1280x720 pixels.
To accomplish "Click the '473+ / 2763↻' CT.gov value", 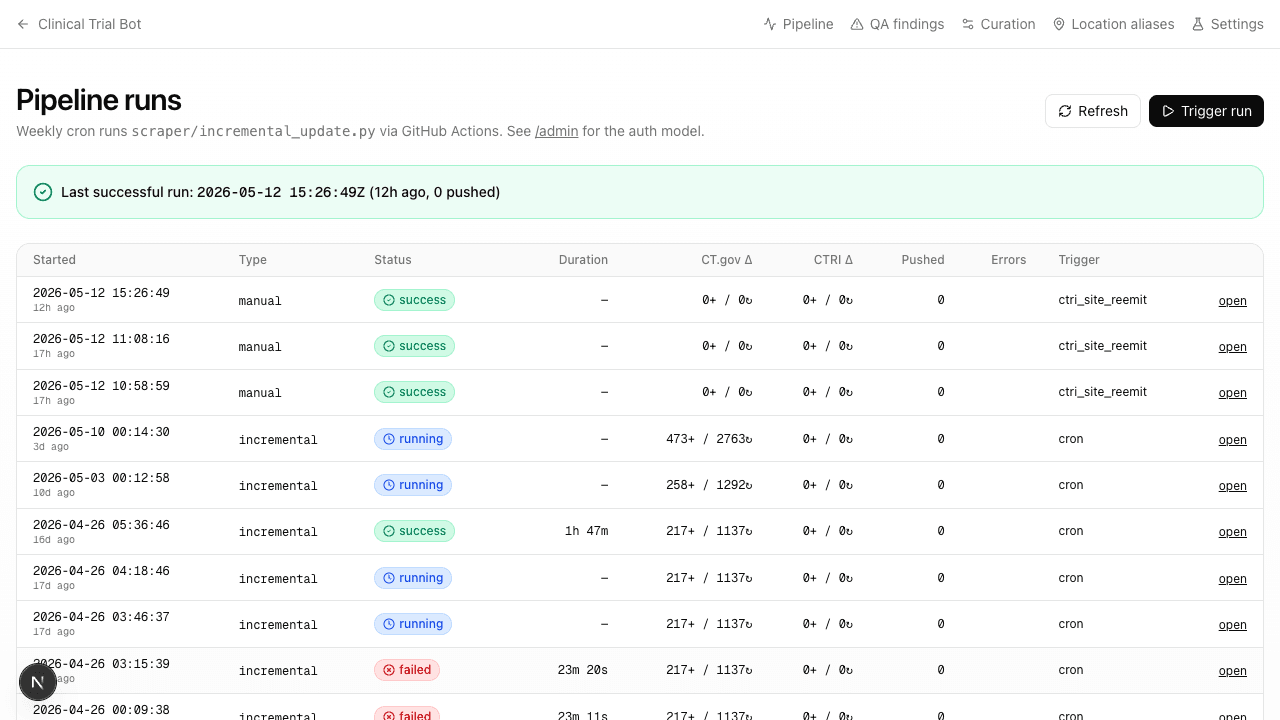I will pos(709,439).
